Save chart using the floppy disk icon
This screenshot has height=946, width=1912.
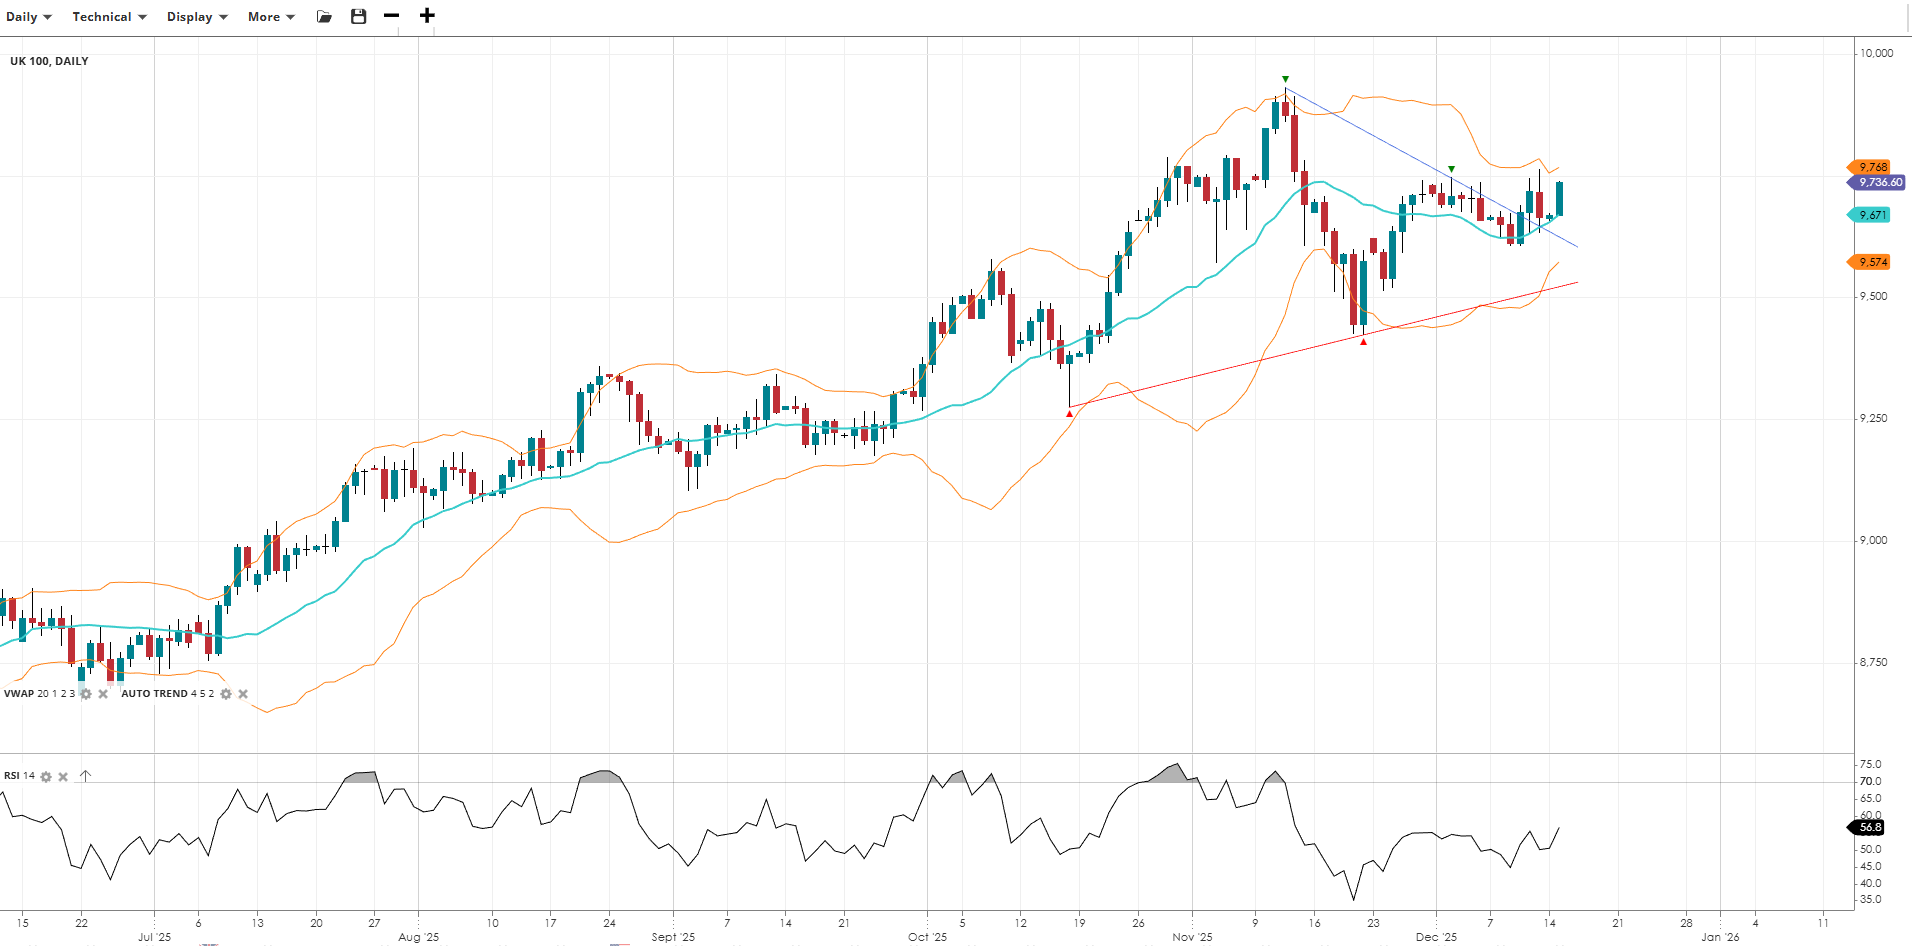point(358,16)
